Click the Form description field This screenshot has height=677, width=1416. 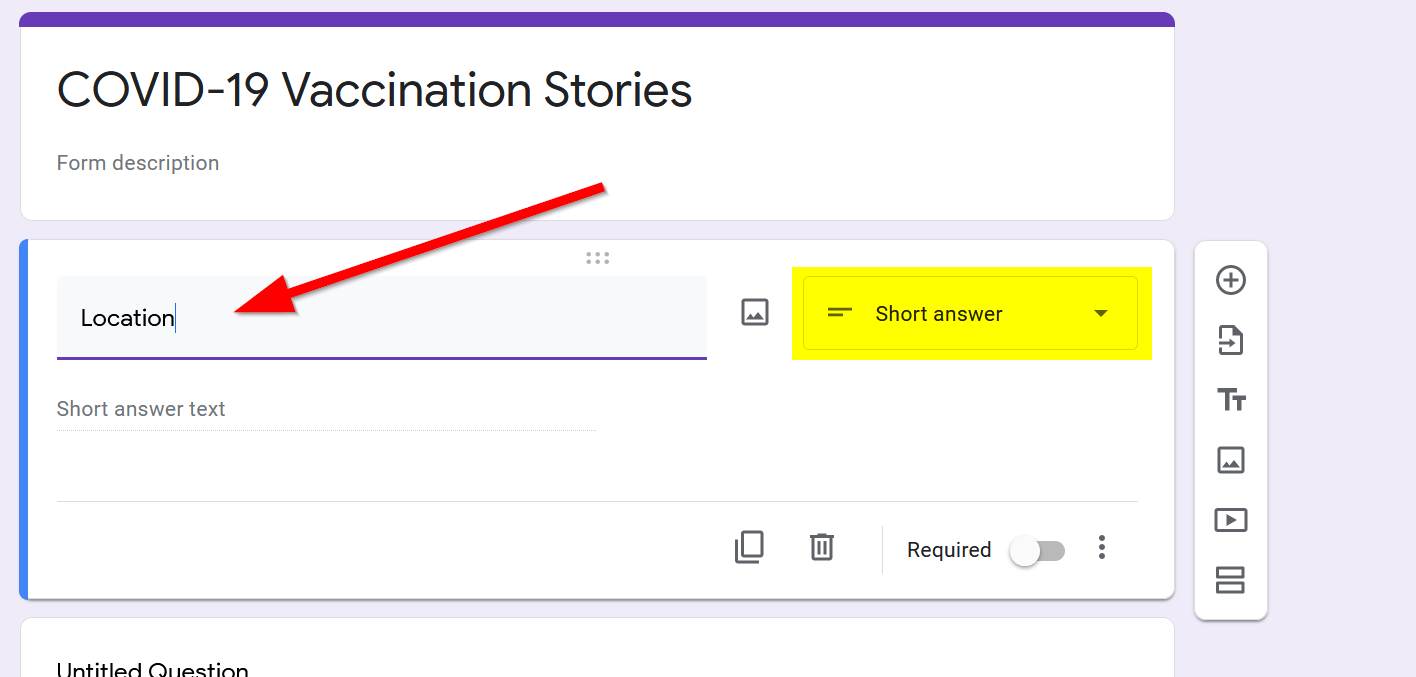(x=138, y=163)
